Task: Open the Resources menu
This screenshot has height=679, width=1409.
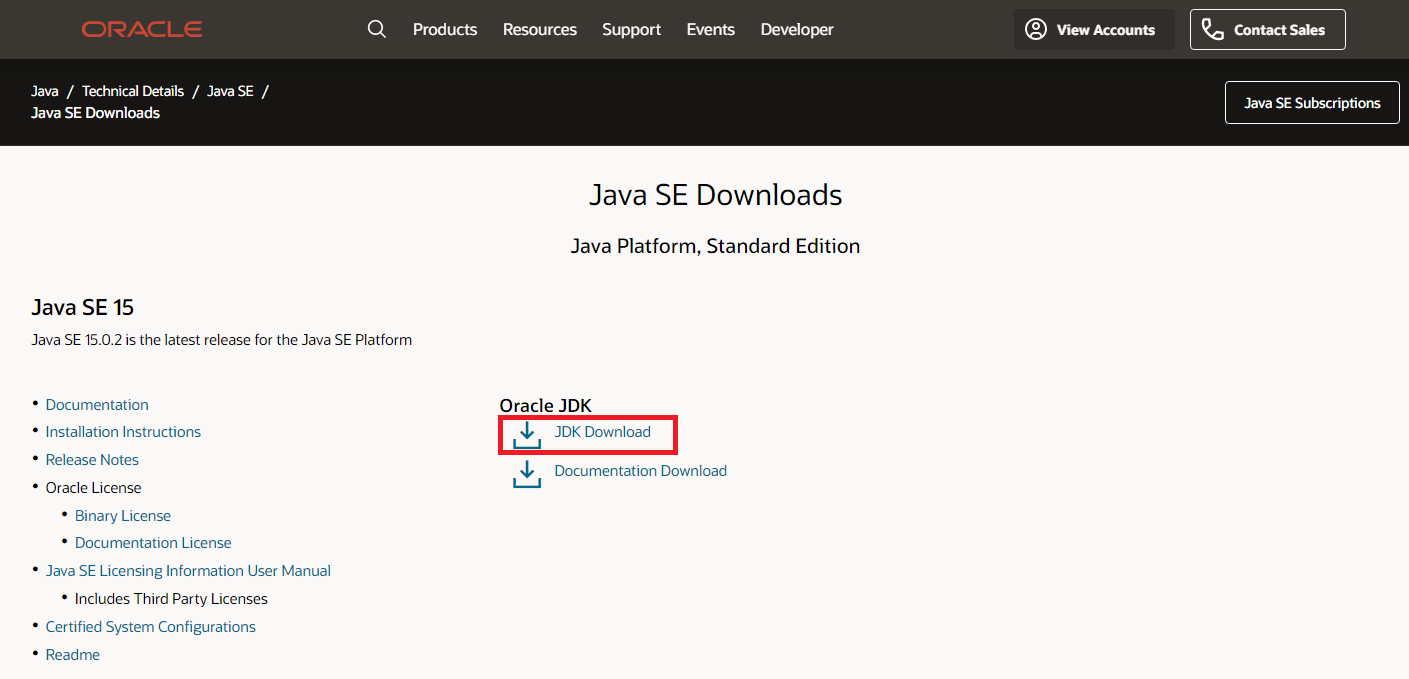Action: click(x=540, y=30)
